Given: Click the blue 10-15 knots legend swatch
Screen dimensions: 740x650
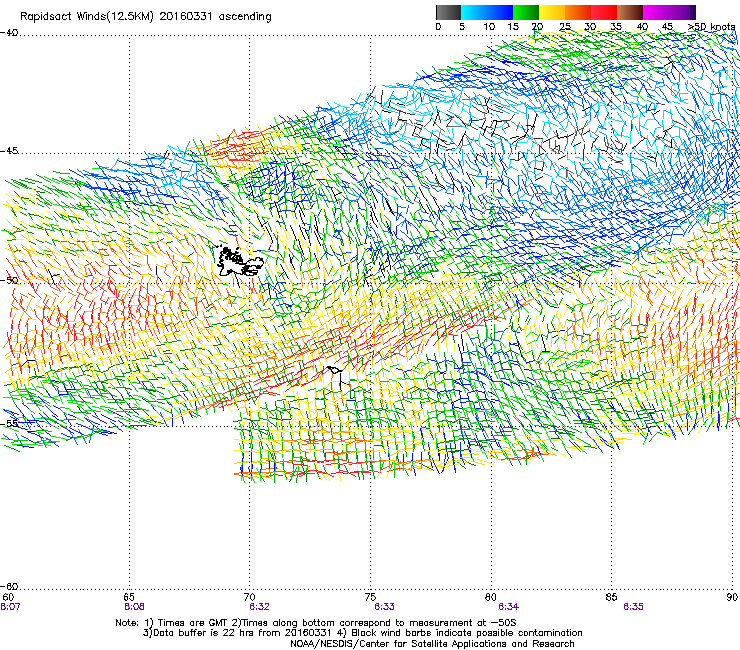Looking at the screenshot, I should click(x=500, y=12).
